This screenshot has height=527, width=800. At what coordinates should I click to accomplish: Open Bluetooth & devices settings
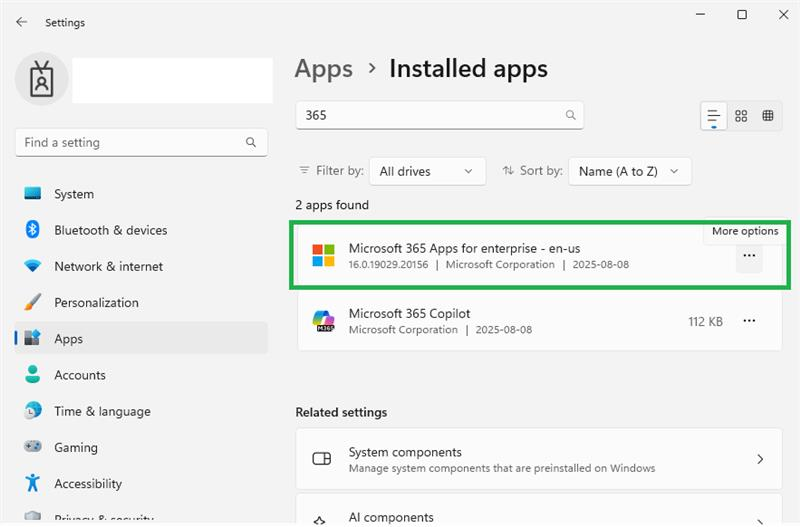point(141,230)
